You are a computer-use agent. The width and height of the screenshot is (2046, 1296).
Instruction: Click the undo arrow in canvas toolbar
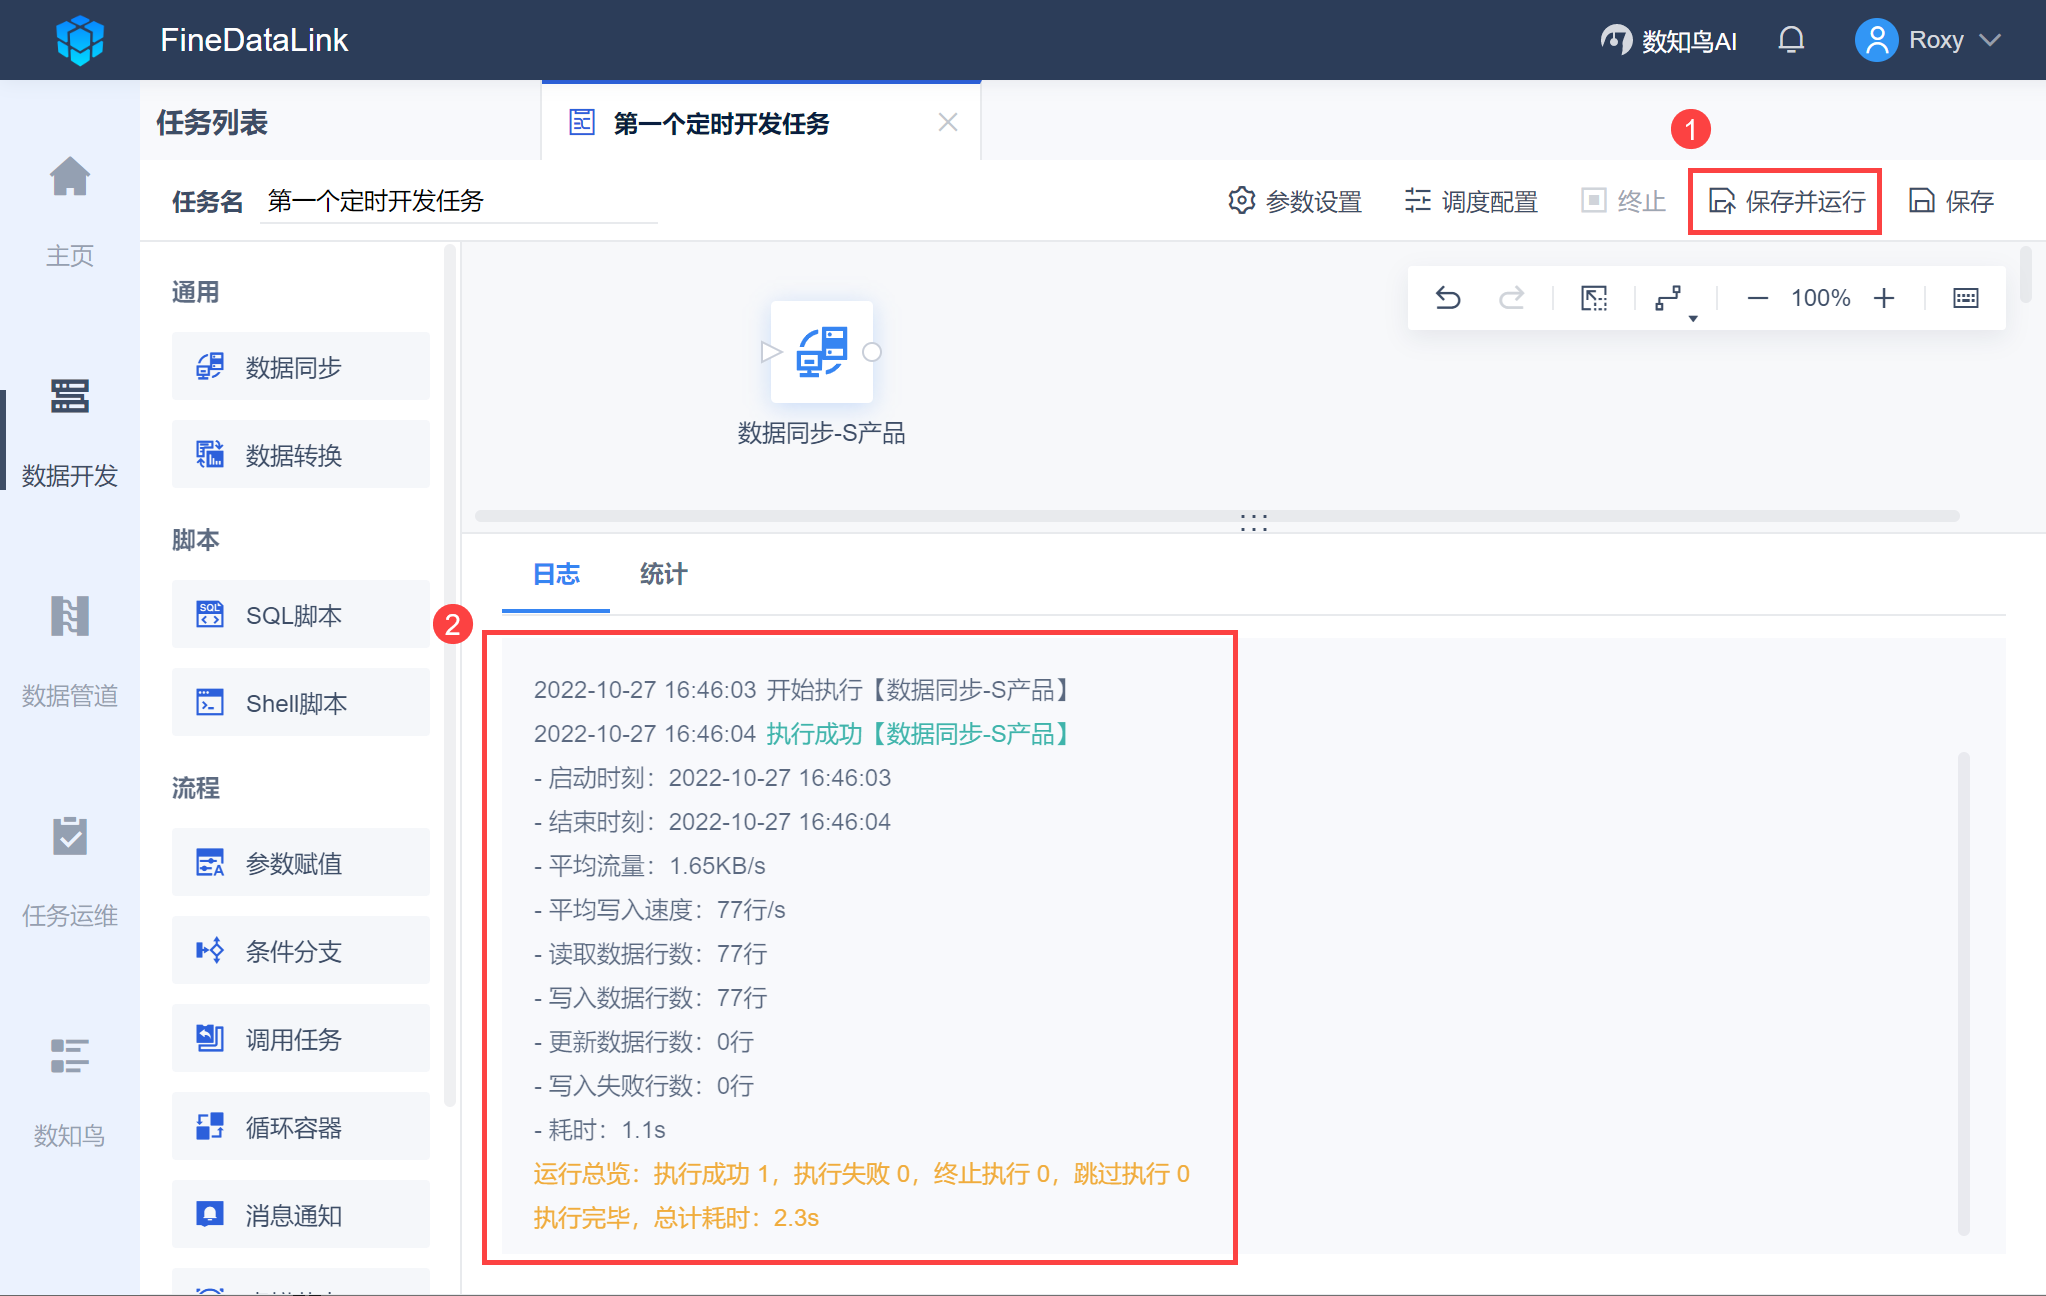point(1448,298)
